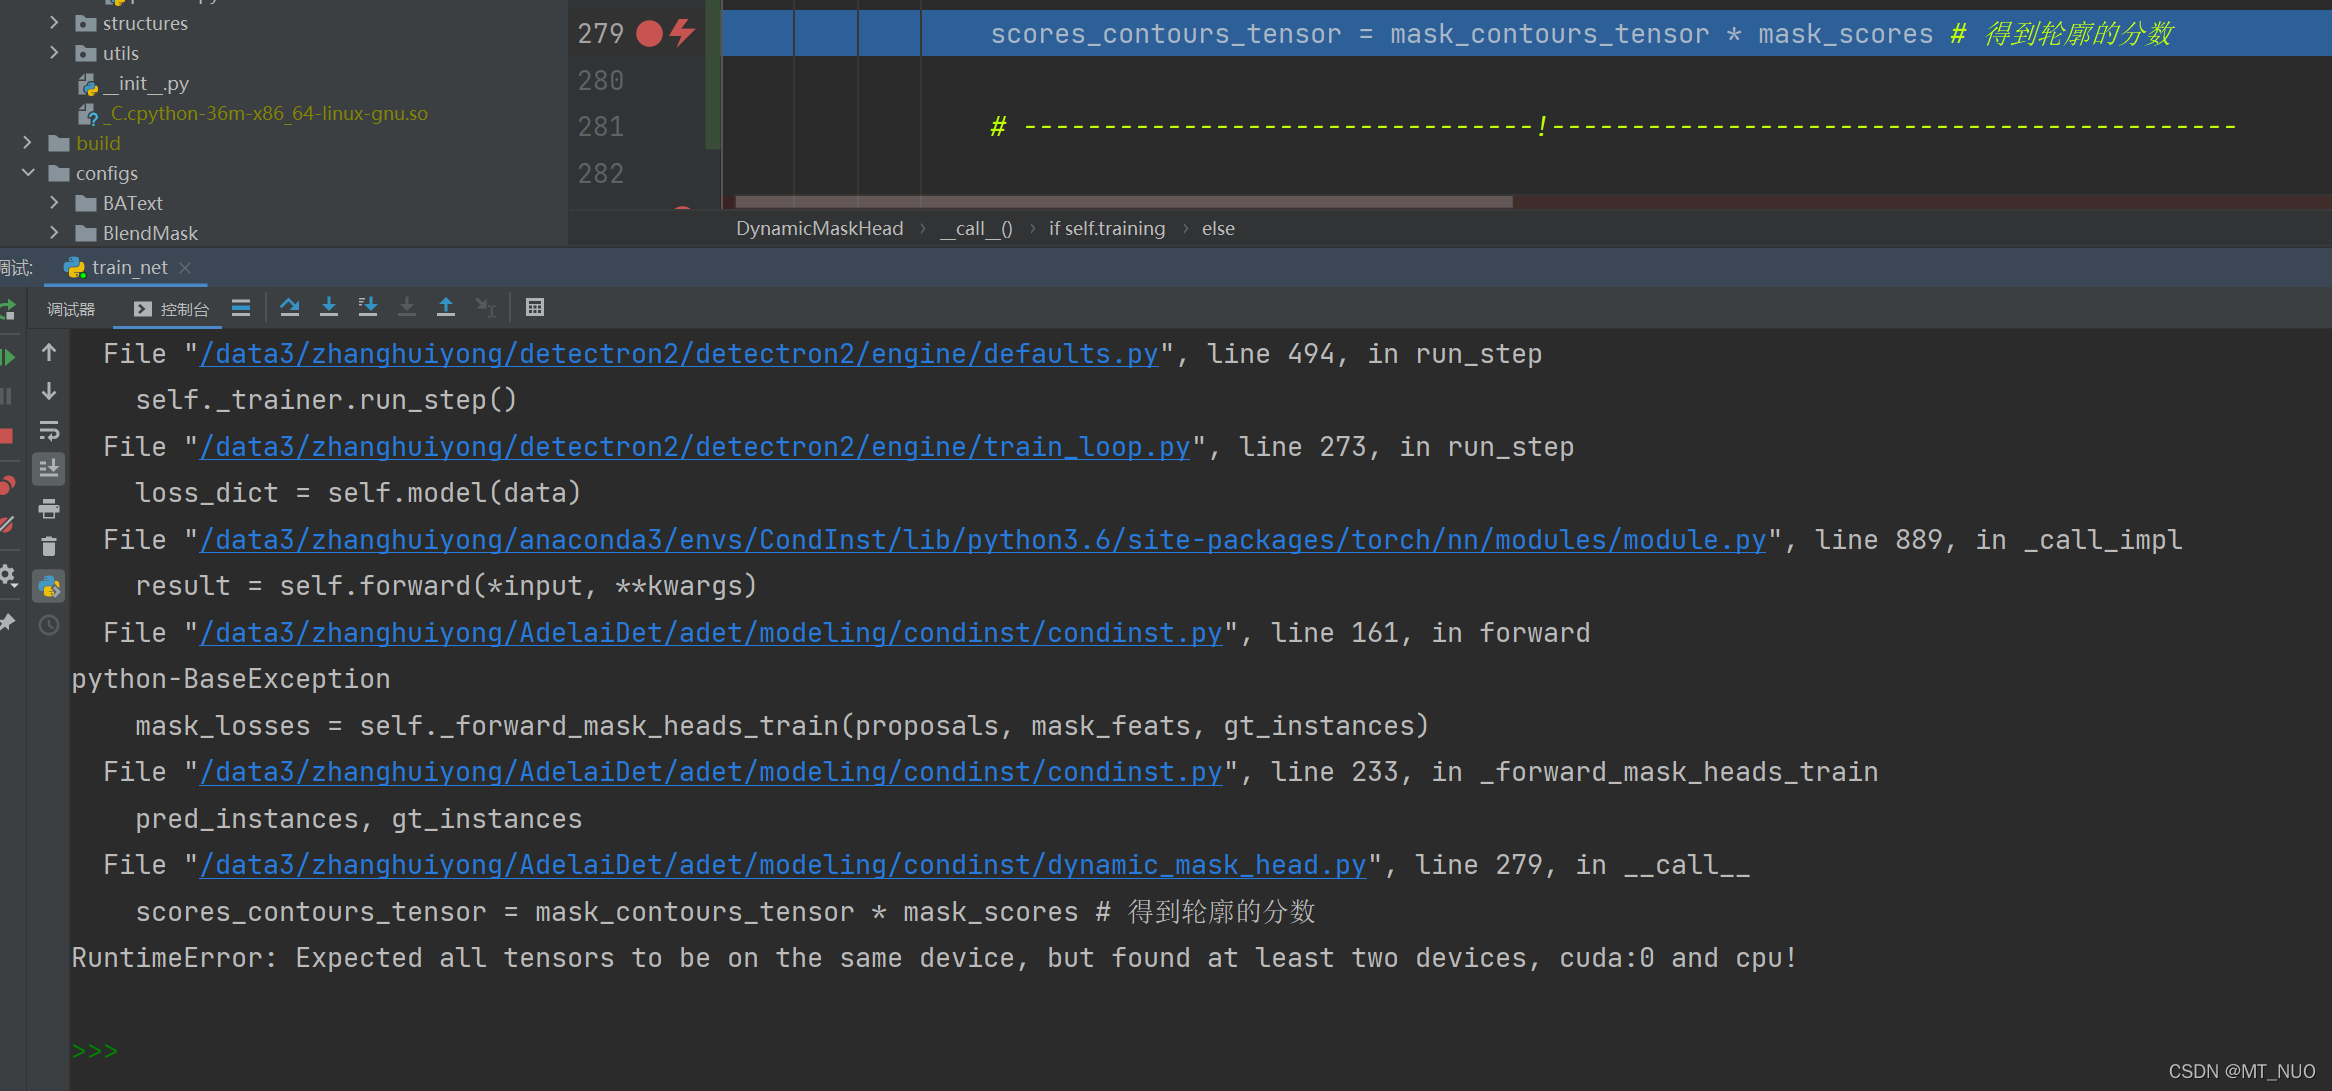Select the configs folder row
Viewport: 2332px width, 1091px height.
tap(284, 173)
